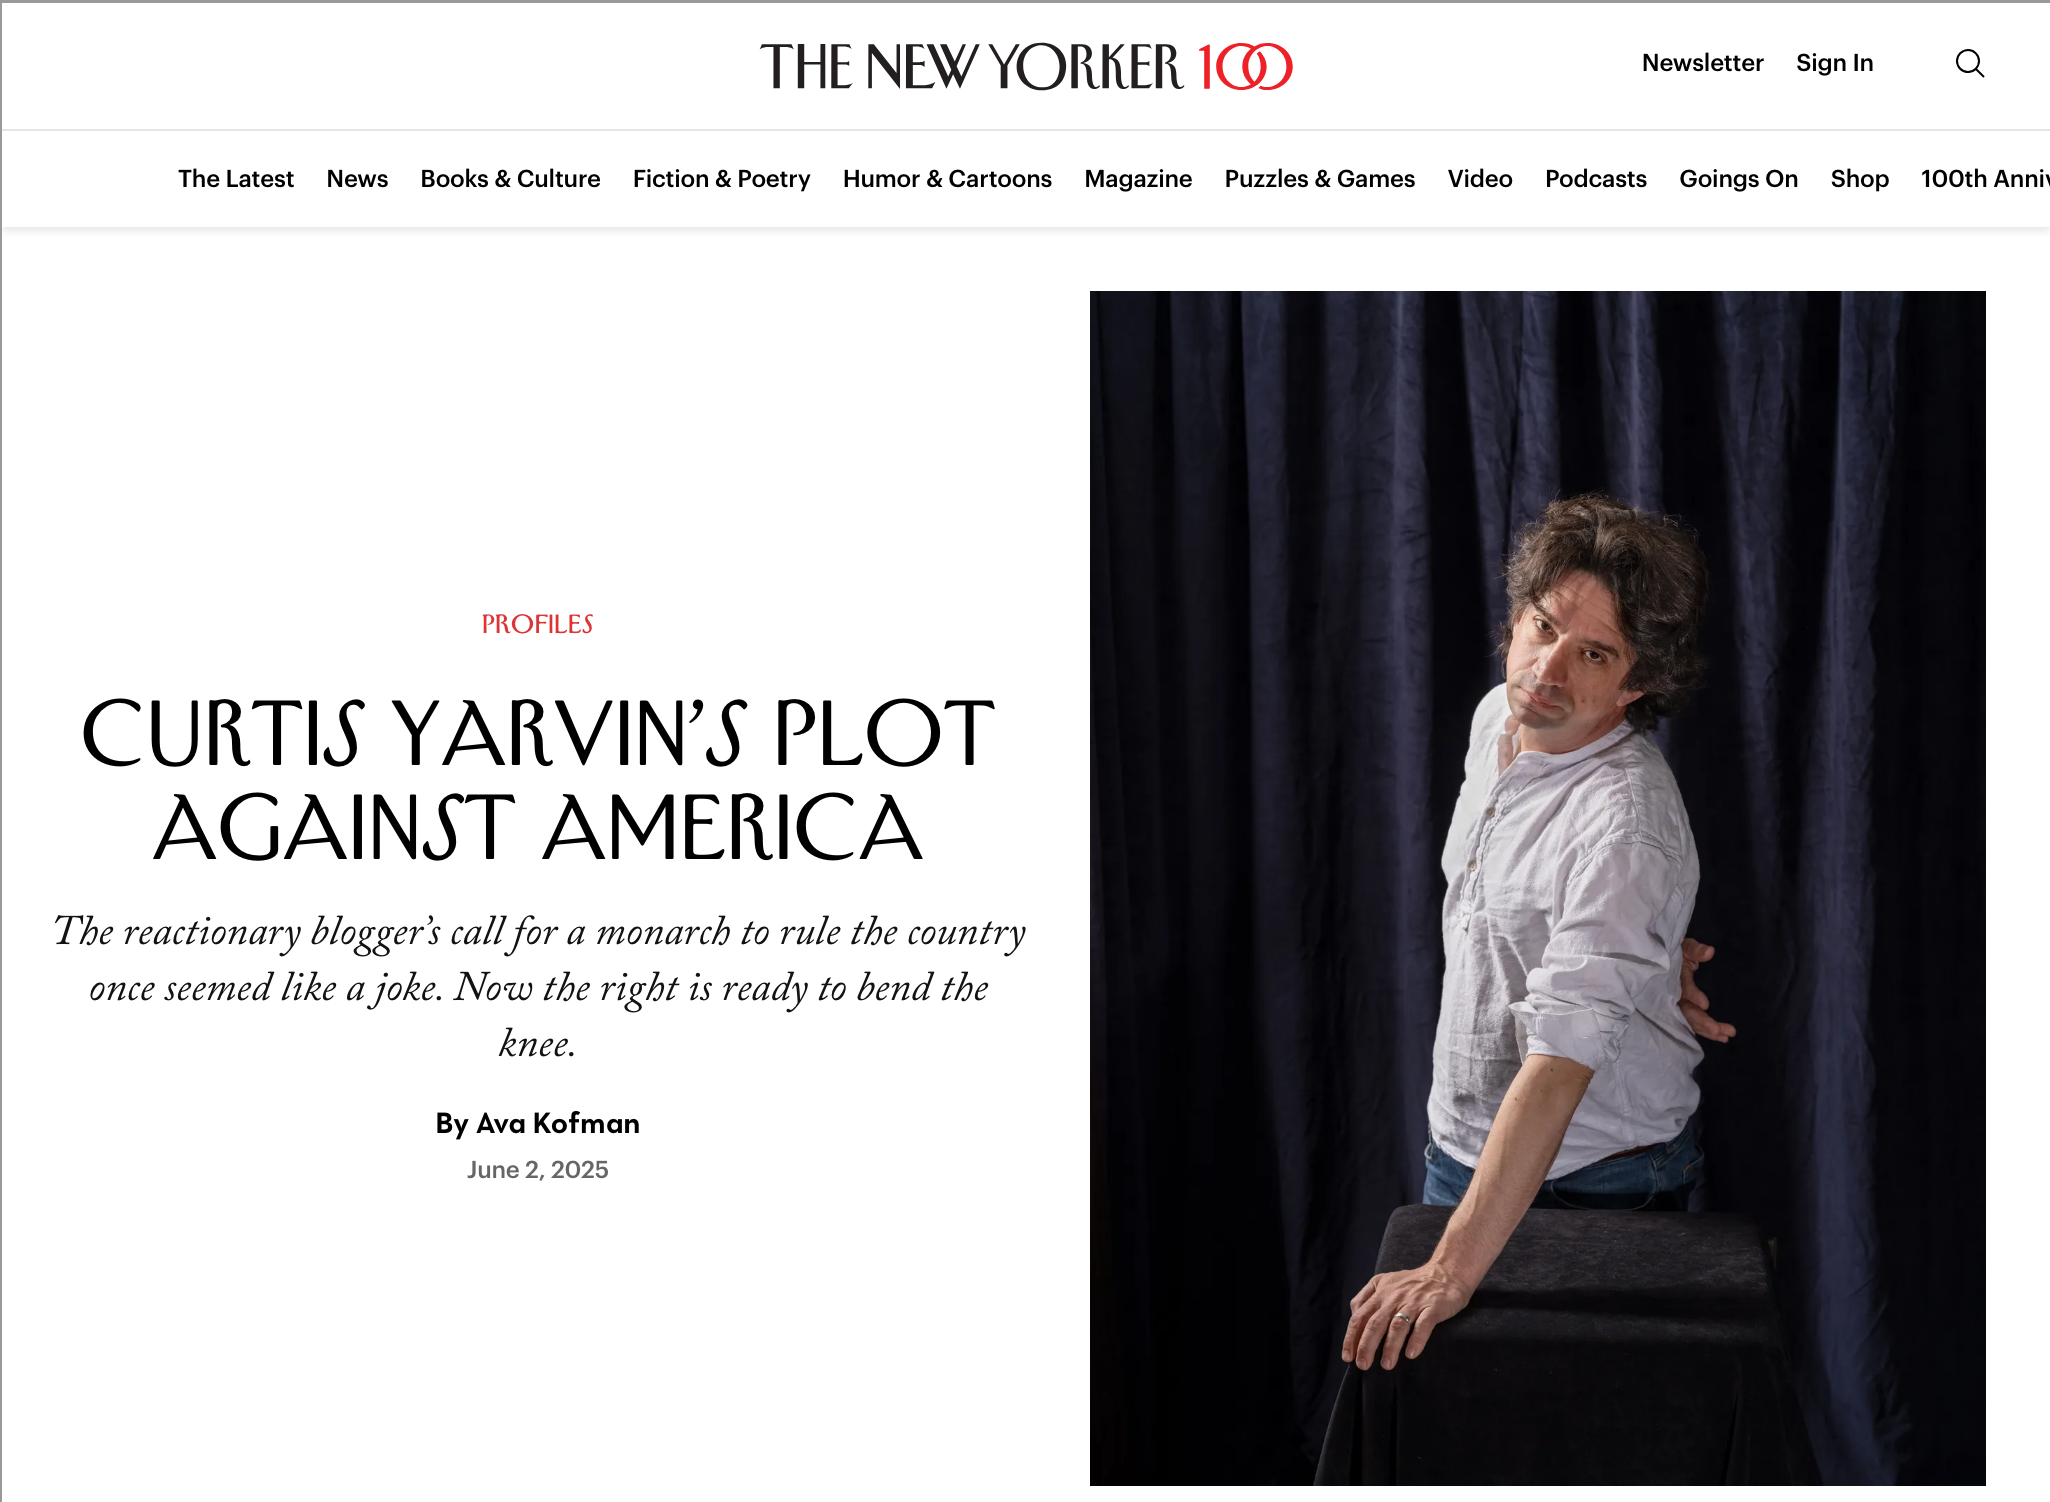
Task: Open the search magnifier icon
Action: [x=1969, y=64]
